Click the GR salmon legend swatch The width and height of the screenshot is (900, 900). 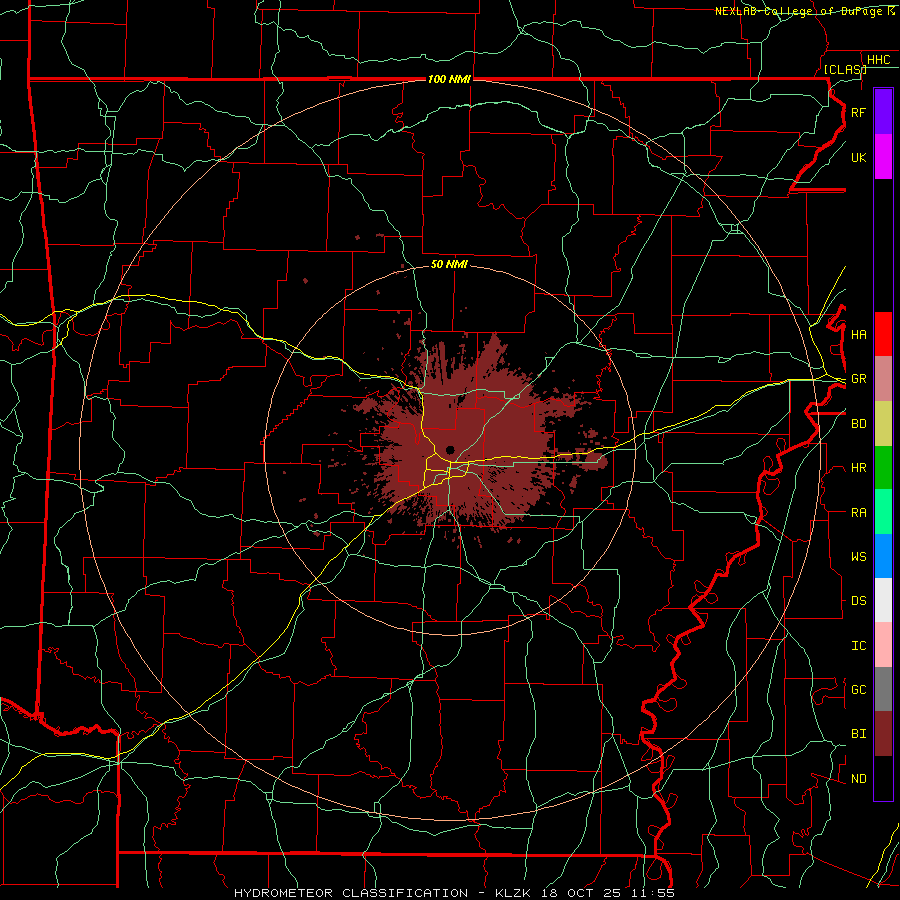[883, 379]
